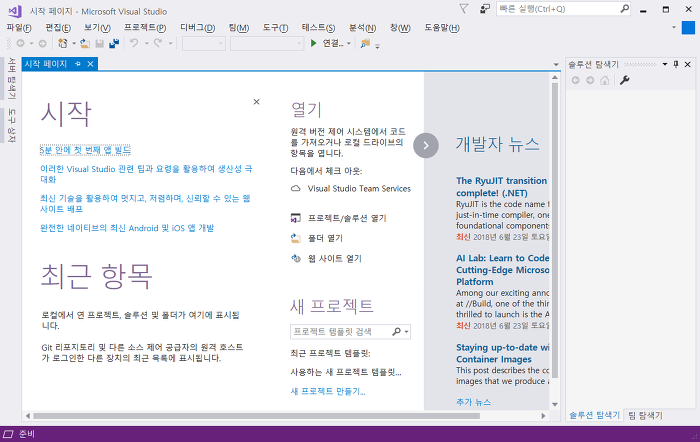Open the toolbar overflow options arrow
Viewport: 700px width, 442px height.
377,46
